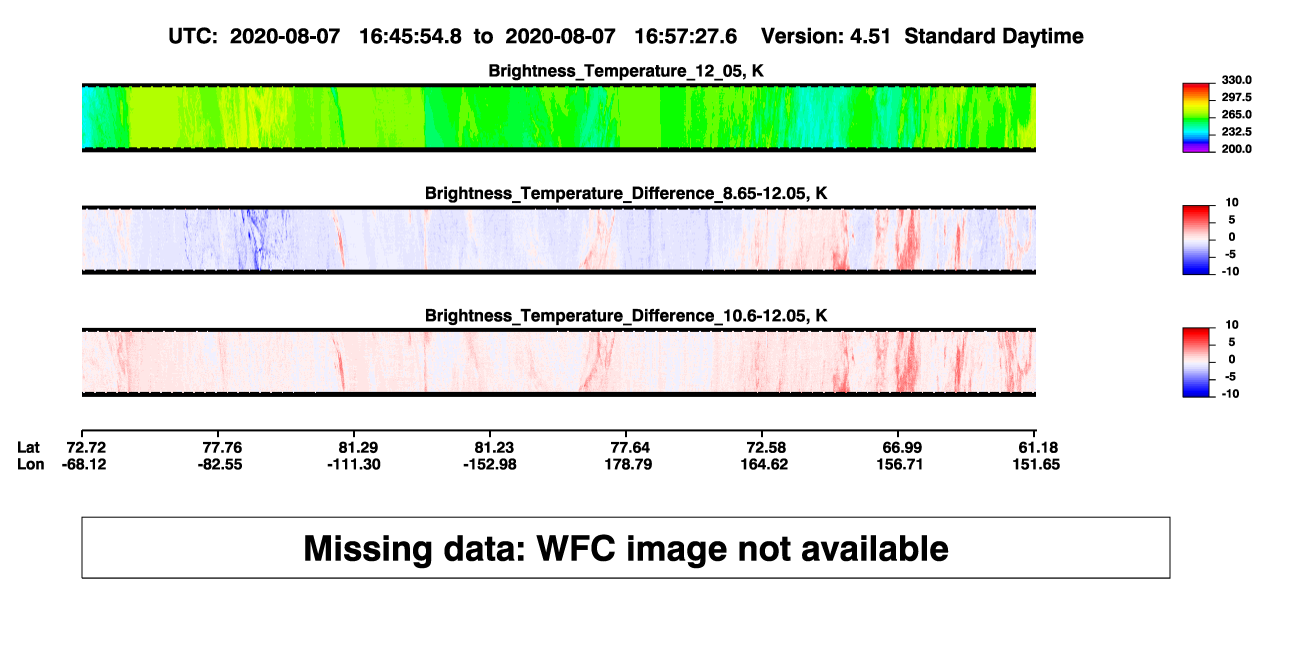Click the Lat axis label
This screenshot has width=1300, height=667.
(29, 446)
